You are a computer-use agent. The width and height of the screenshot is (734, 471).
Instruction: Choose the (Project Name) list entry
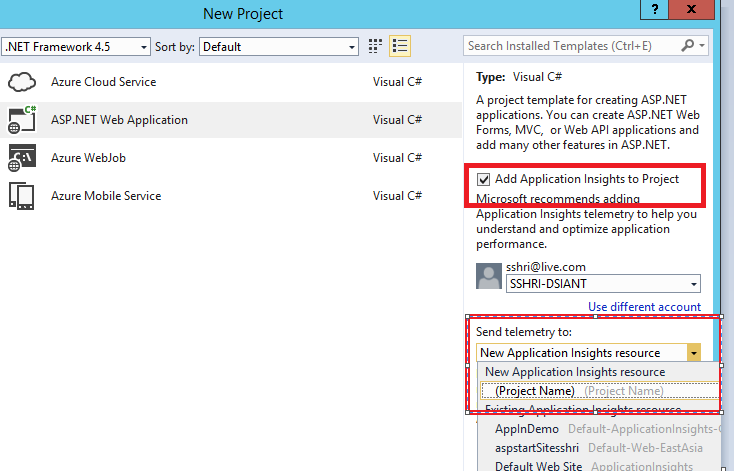coord(600,391)
